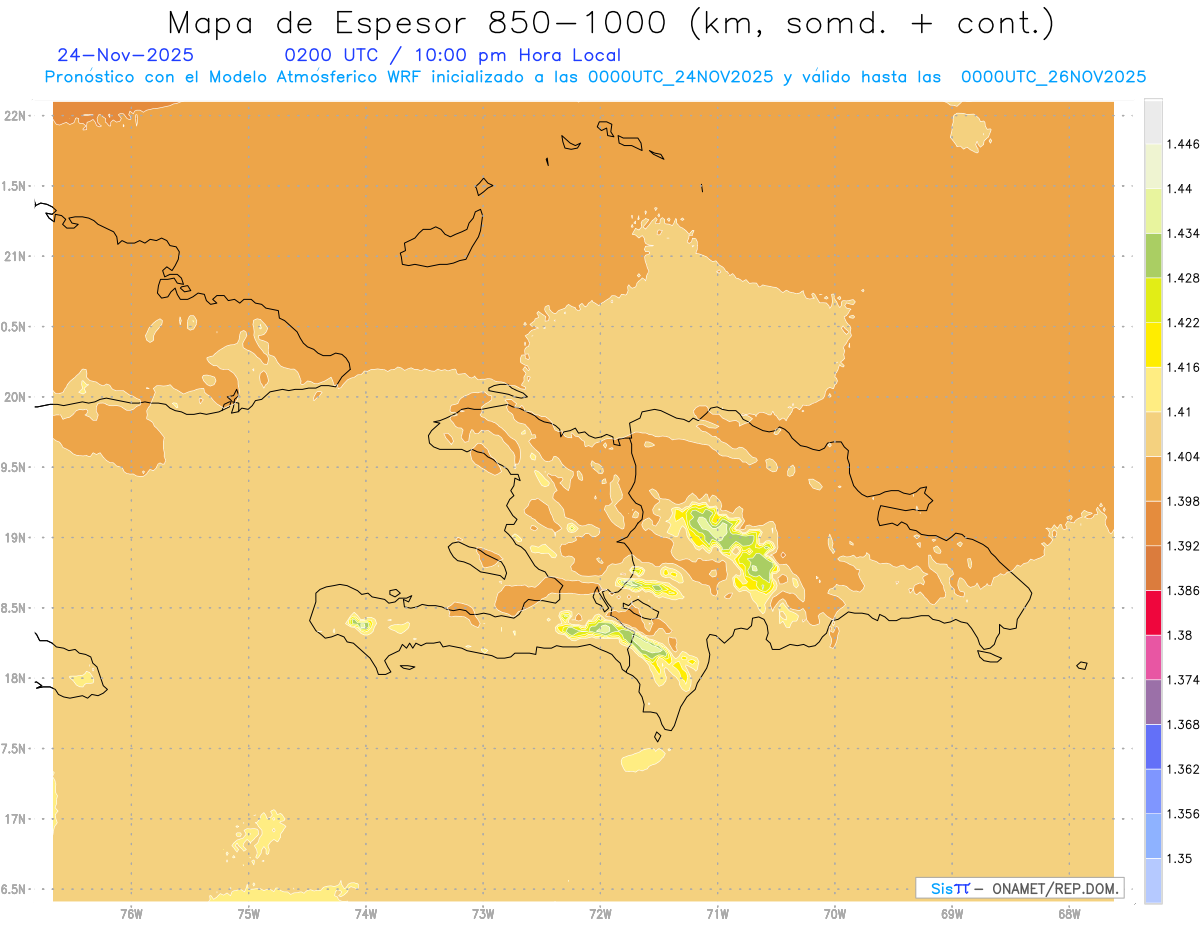Click the '69W' longitude label

[952, 912]
